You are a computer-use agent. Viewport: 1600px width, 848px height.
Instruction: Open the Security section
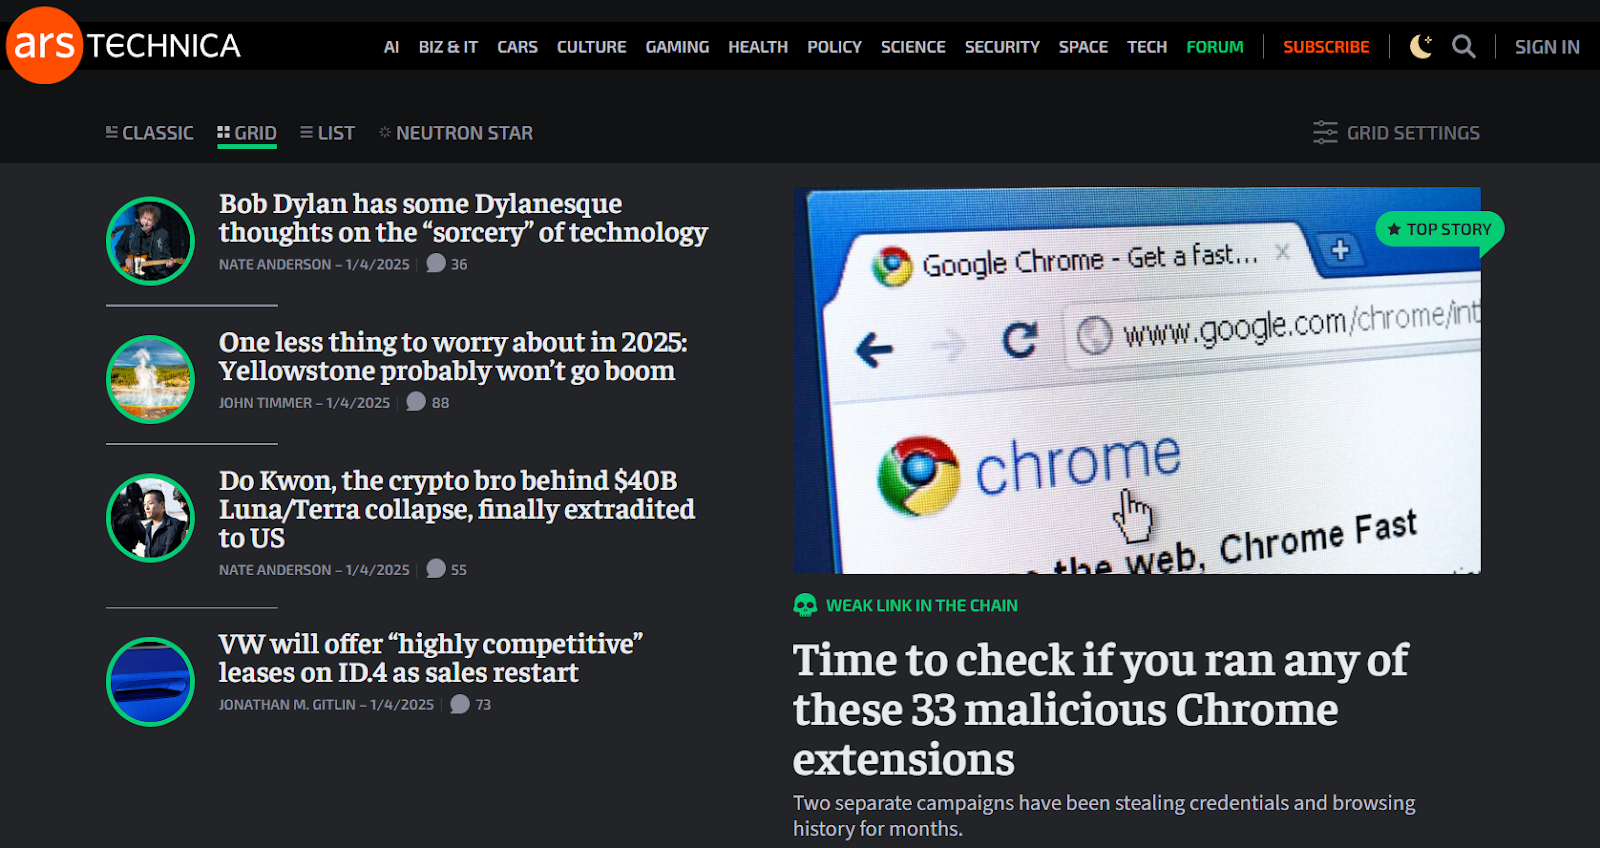[1002, 47]
